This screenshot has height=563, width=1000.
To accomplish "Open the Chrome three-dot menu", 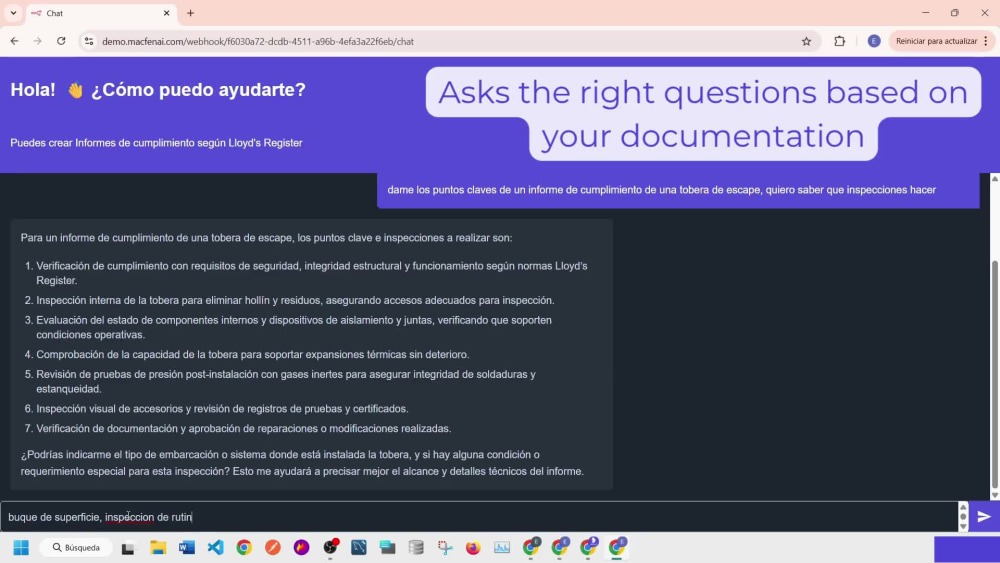I will pyautogui.click(x=986, y=41).
